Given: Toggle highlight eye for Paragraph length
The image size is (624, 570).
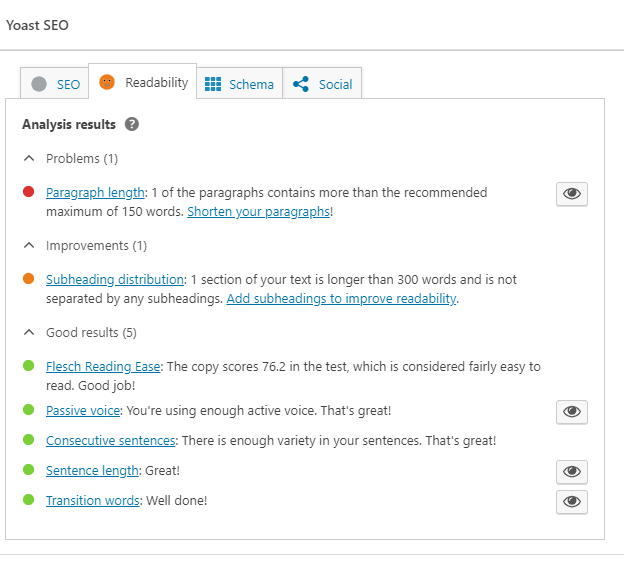Looking at the screenshot, I should 572,194.
